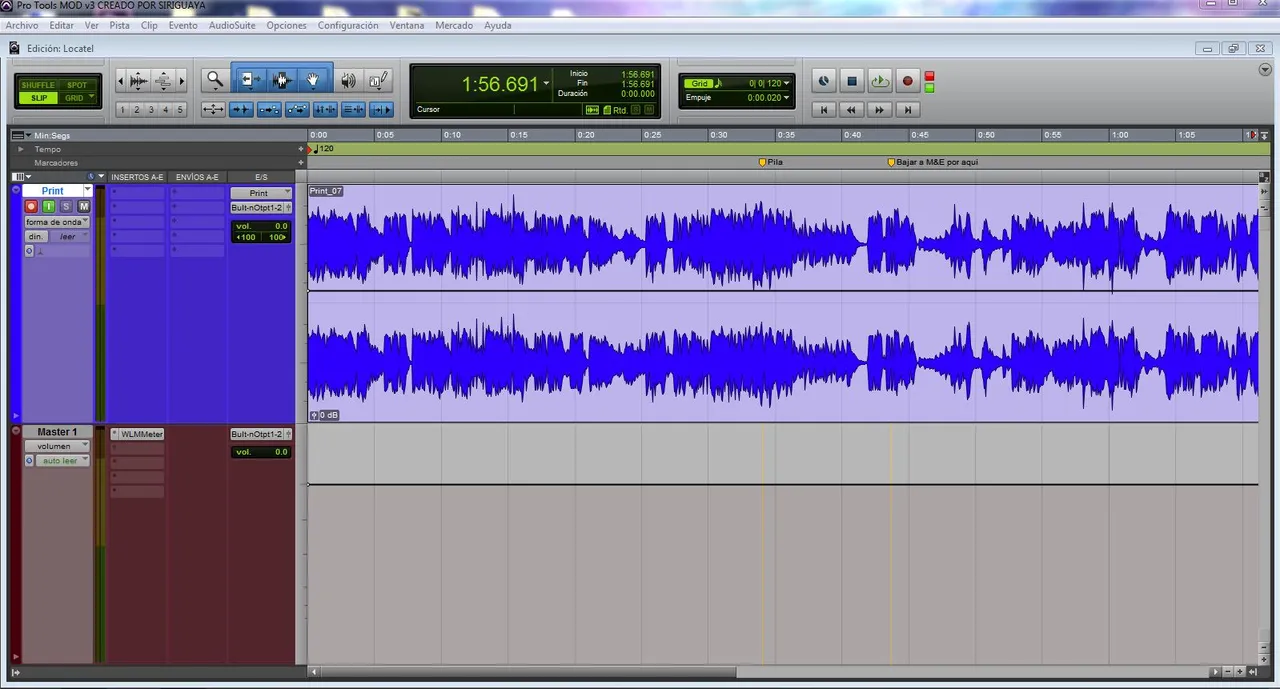Click the Master 1 track name
Image resolution: width=1280 pixels, height=689 pixels.
(x=57, y=432)
